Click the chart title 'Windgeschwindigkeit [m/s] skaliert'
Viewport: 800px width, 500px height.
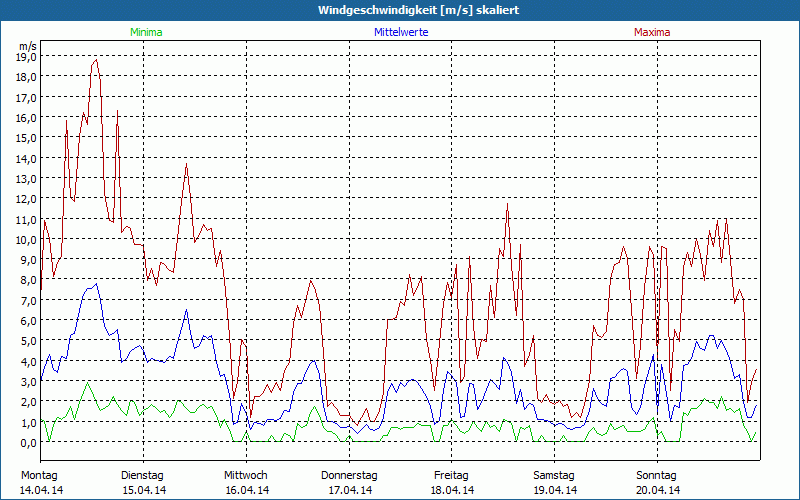(418, 10)
